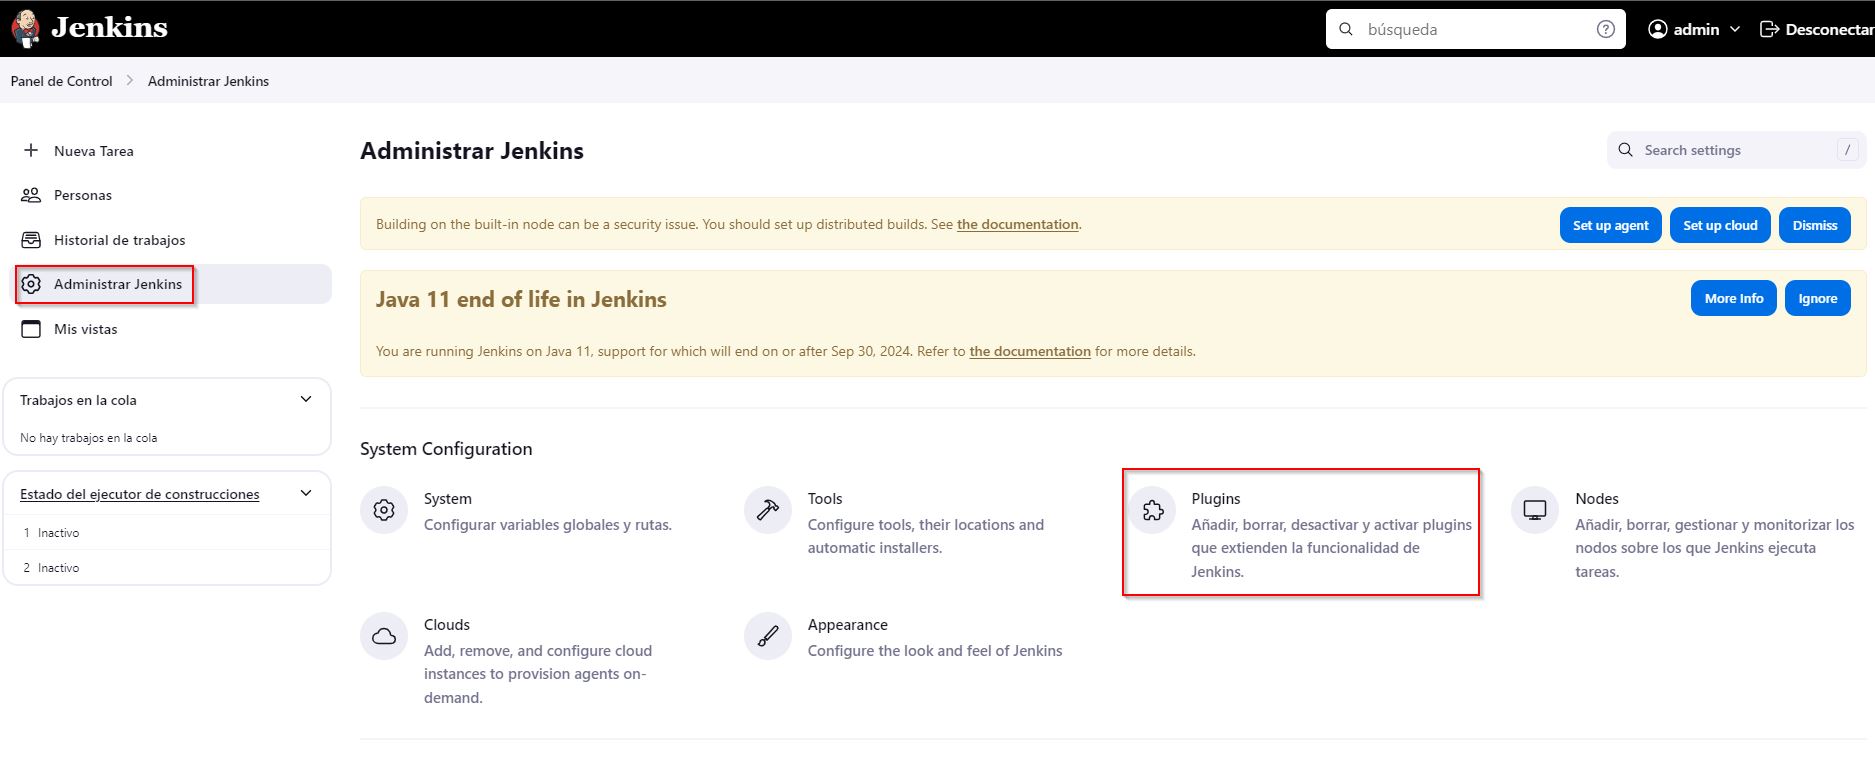Collapse the Estado del ejecutor panel chevron
Viewport: 1875px width, 759px height.
coord(306,493)
